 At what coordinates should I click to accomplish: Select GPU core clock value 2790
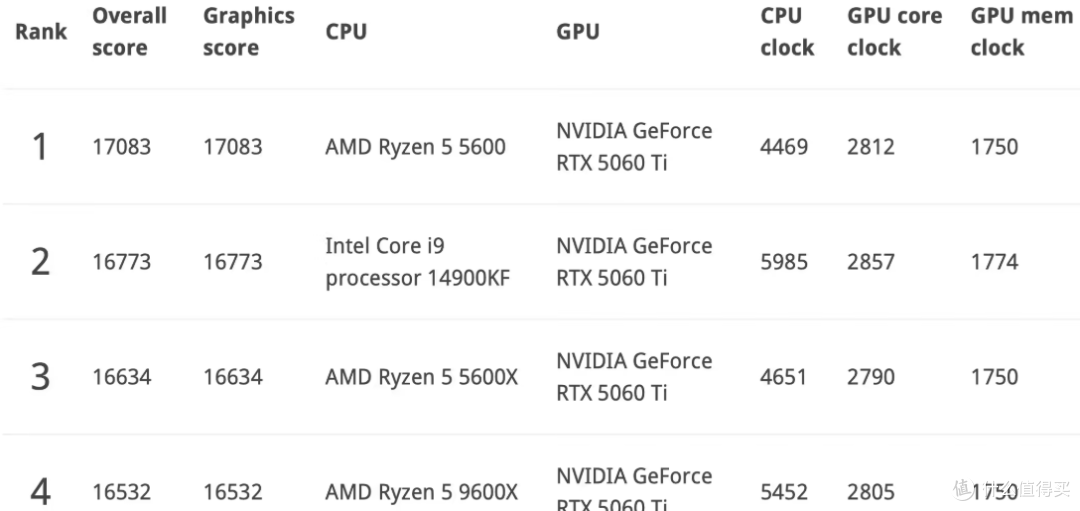871,377
